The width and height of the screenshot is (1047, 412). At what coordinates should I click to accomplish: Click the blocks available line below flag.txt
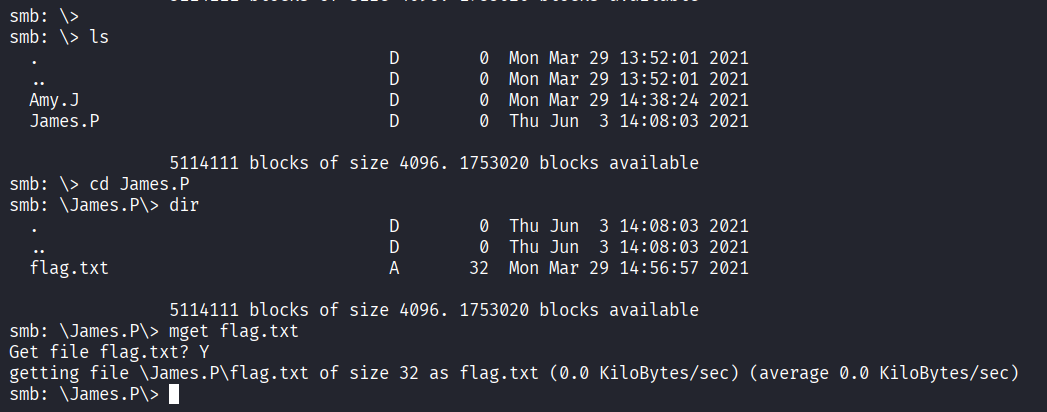tap(434, 310)
